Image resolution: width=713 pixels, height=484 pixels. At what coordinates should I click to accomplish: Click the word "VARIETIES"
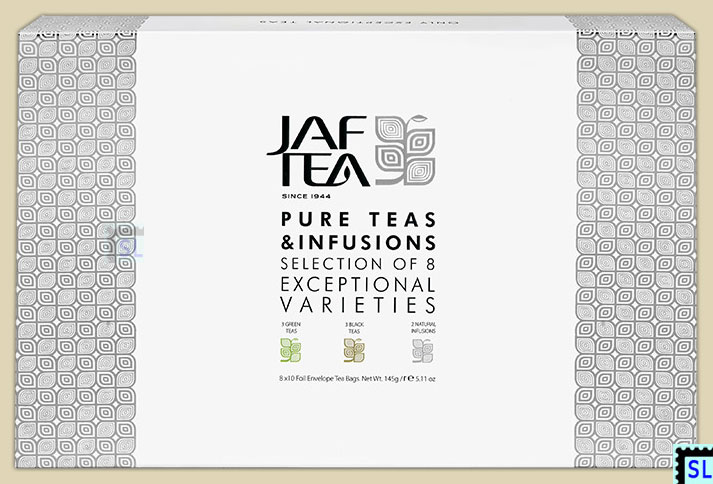[355, 304]
